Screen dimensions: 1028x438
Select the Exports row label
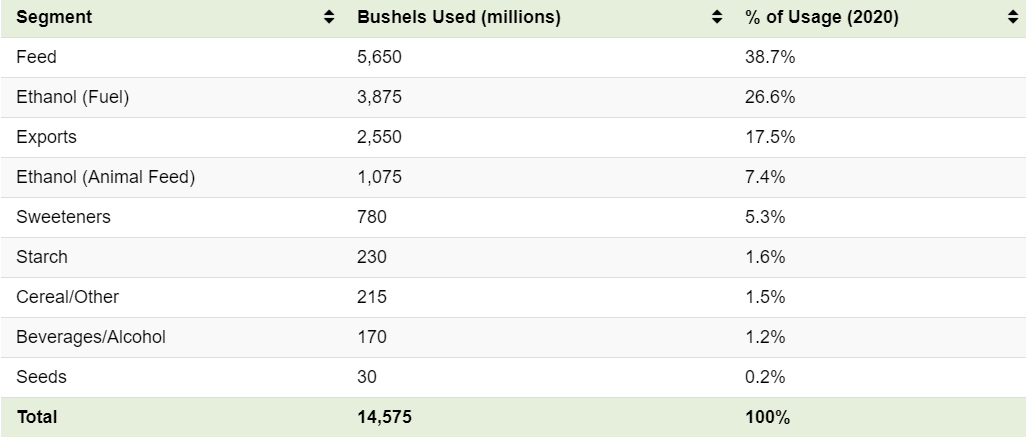(47, 137)
